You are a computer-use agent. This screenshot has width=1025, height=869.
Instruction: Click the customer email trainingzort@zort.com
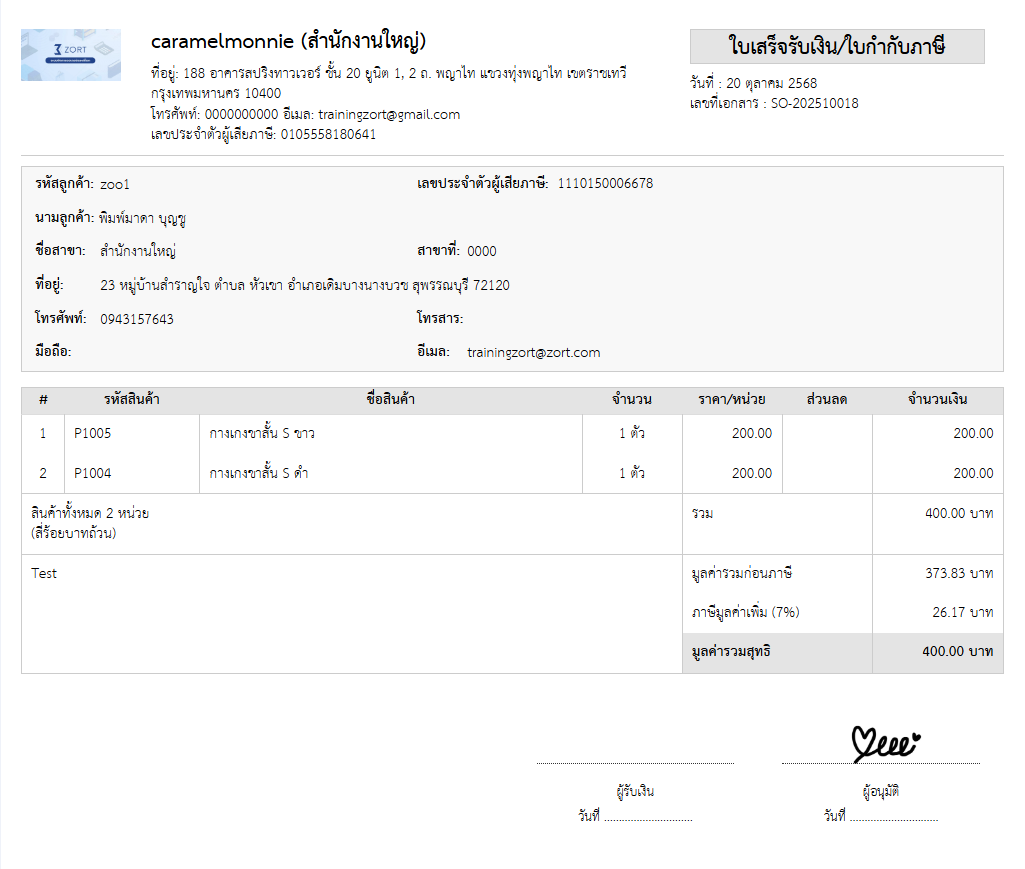[533, 352]
